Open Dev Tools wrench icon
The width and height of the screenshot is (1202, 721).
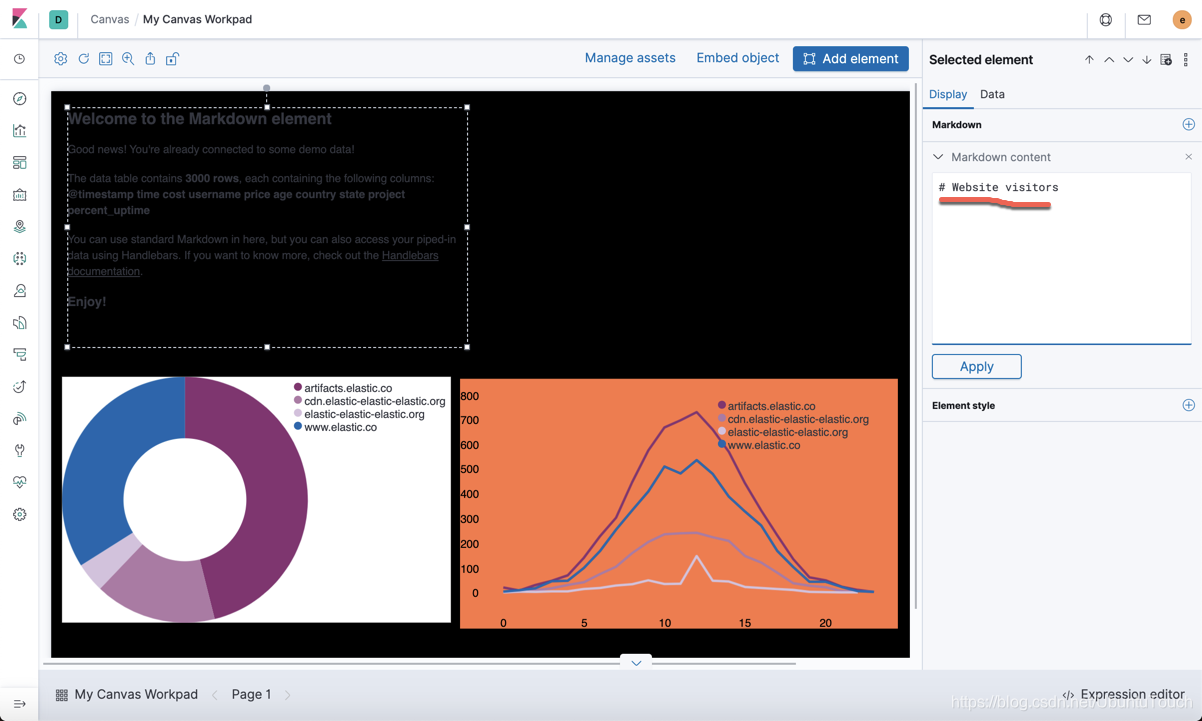[x=19, y=451]
